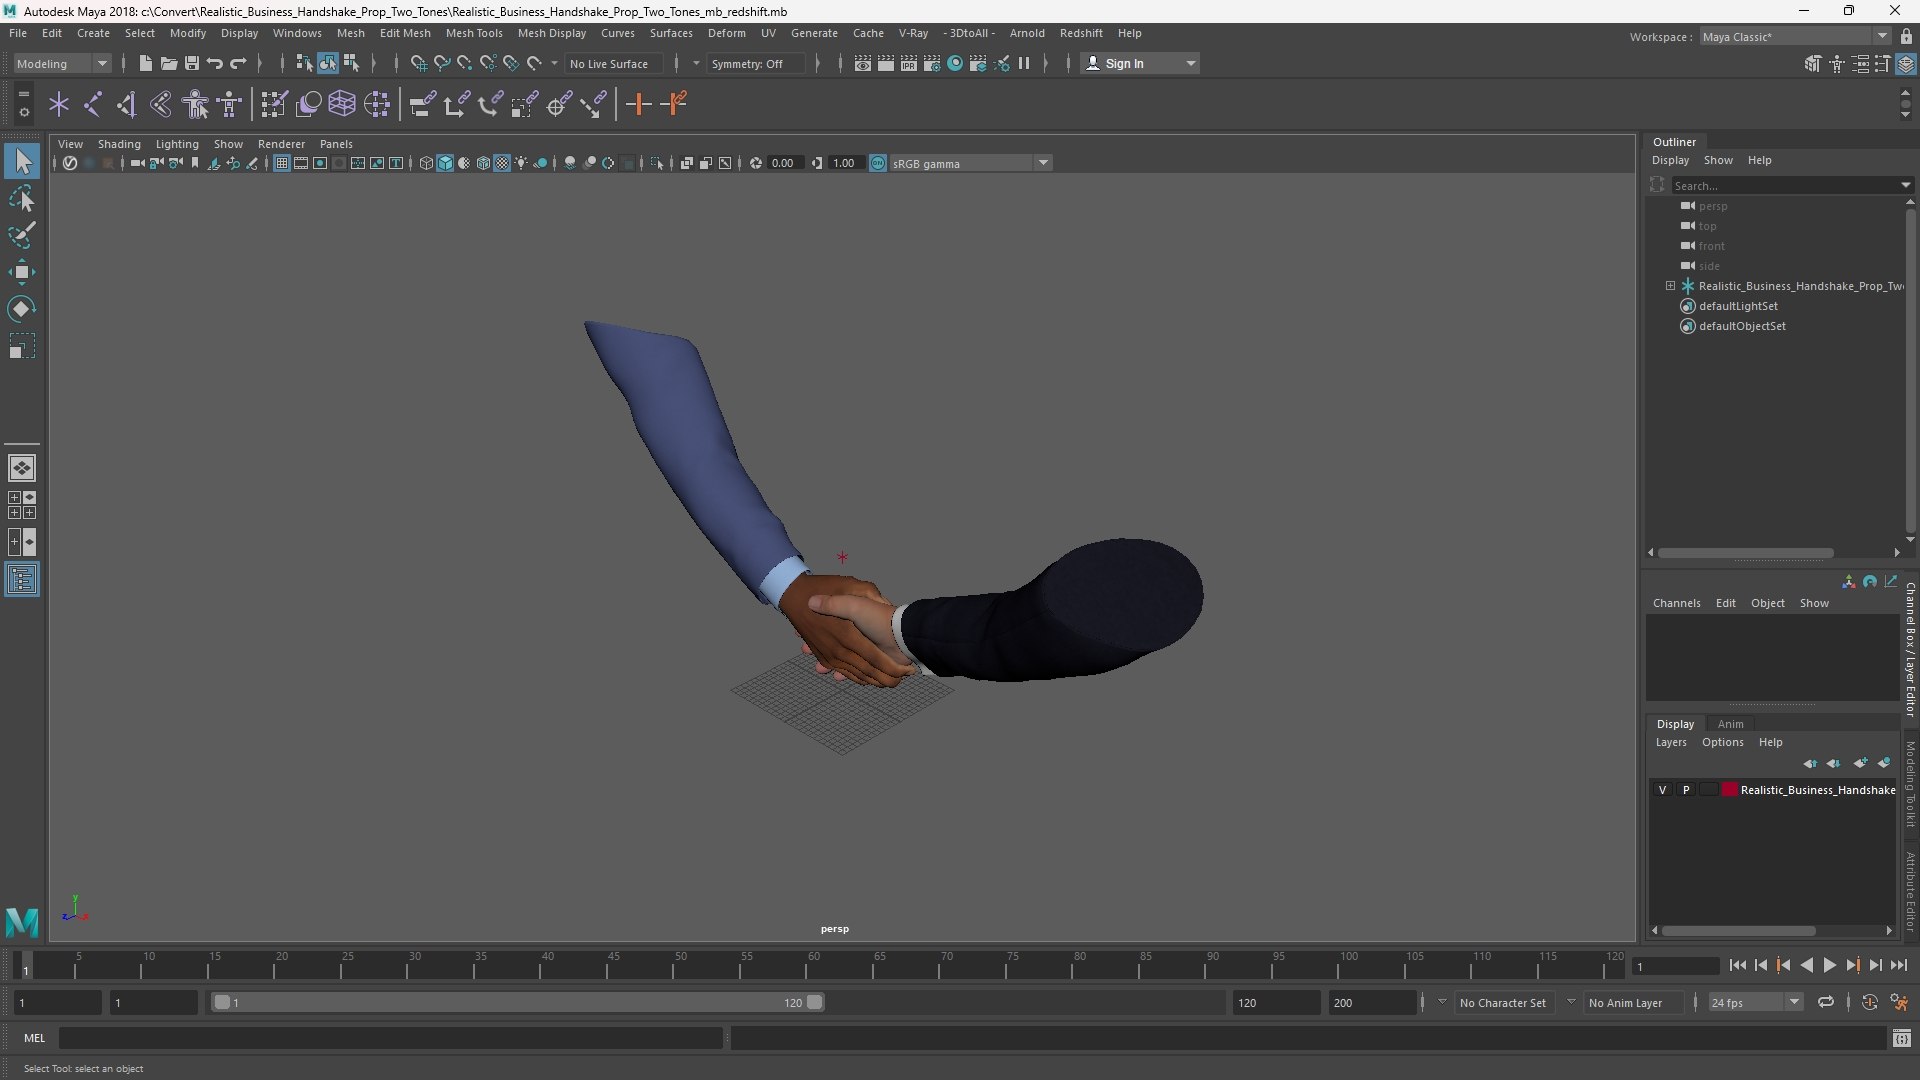
Task: Open Outliner layout icon in sidebar
Action: pyautogui.click(x=22, y=580)
